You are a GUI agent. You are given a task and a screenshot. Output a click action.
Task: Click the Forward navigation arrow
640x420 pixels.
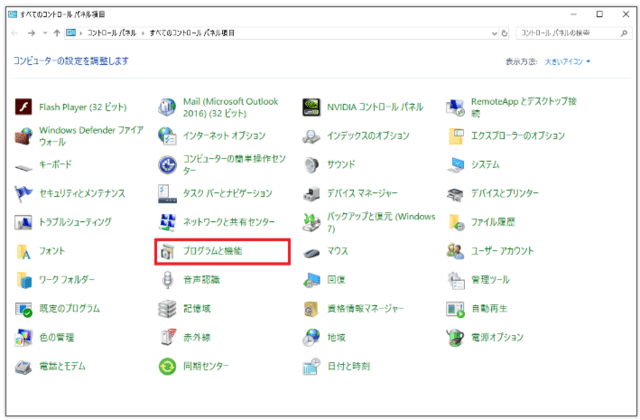pos(31,33)
